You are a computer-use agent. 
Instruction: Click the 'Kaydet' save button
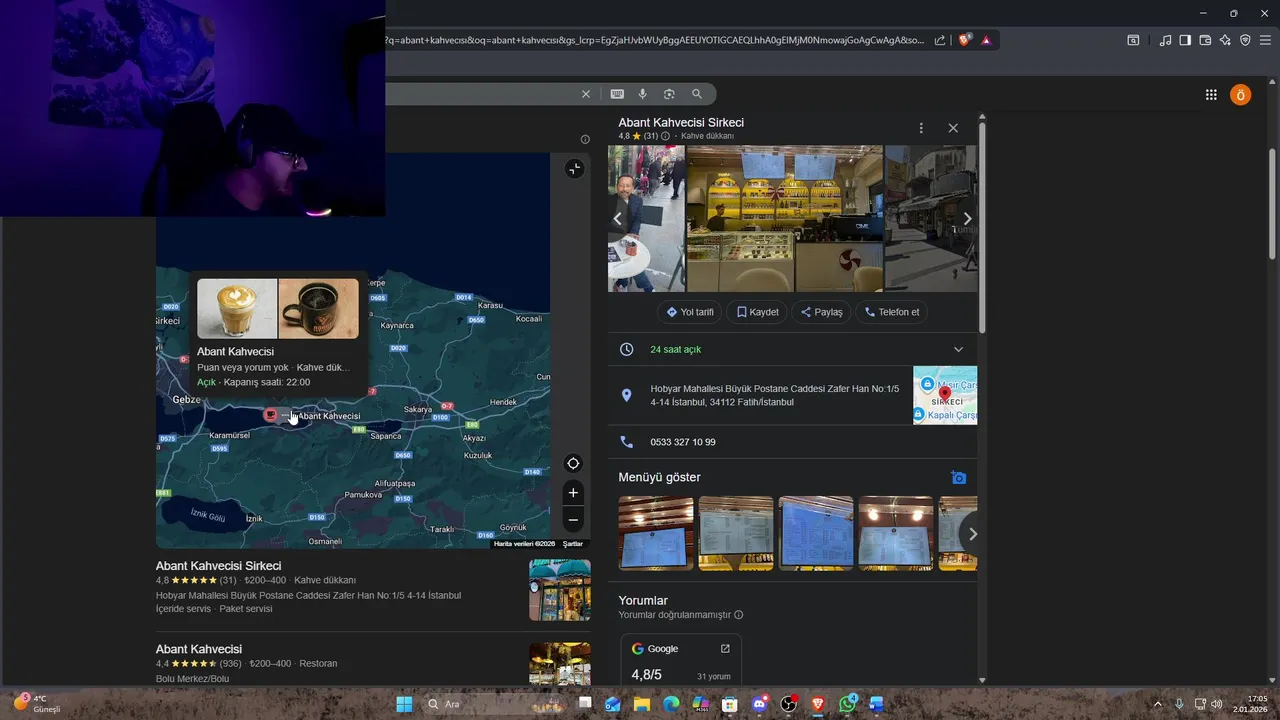[x=757, y=312]
